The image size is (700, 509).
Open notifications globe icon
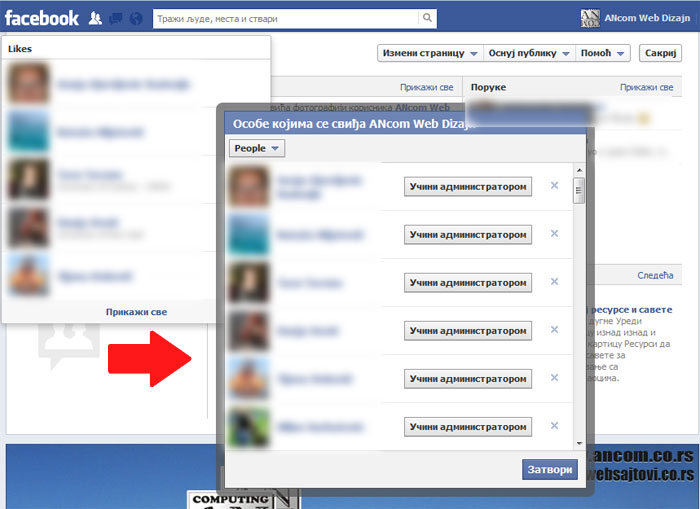136,18
